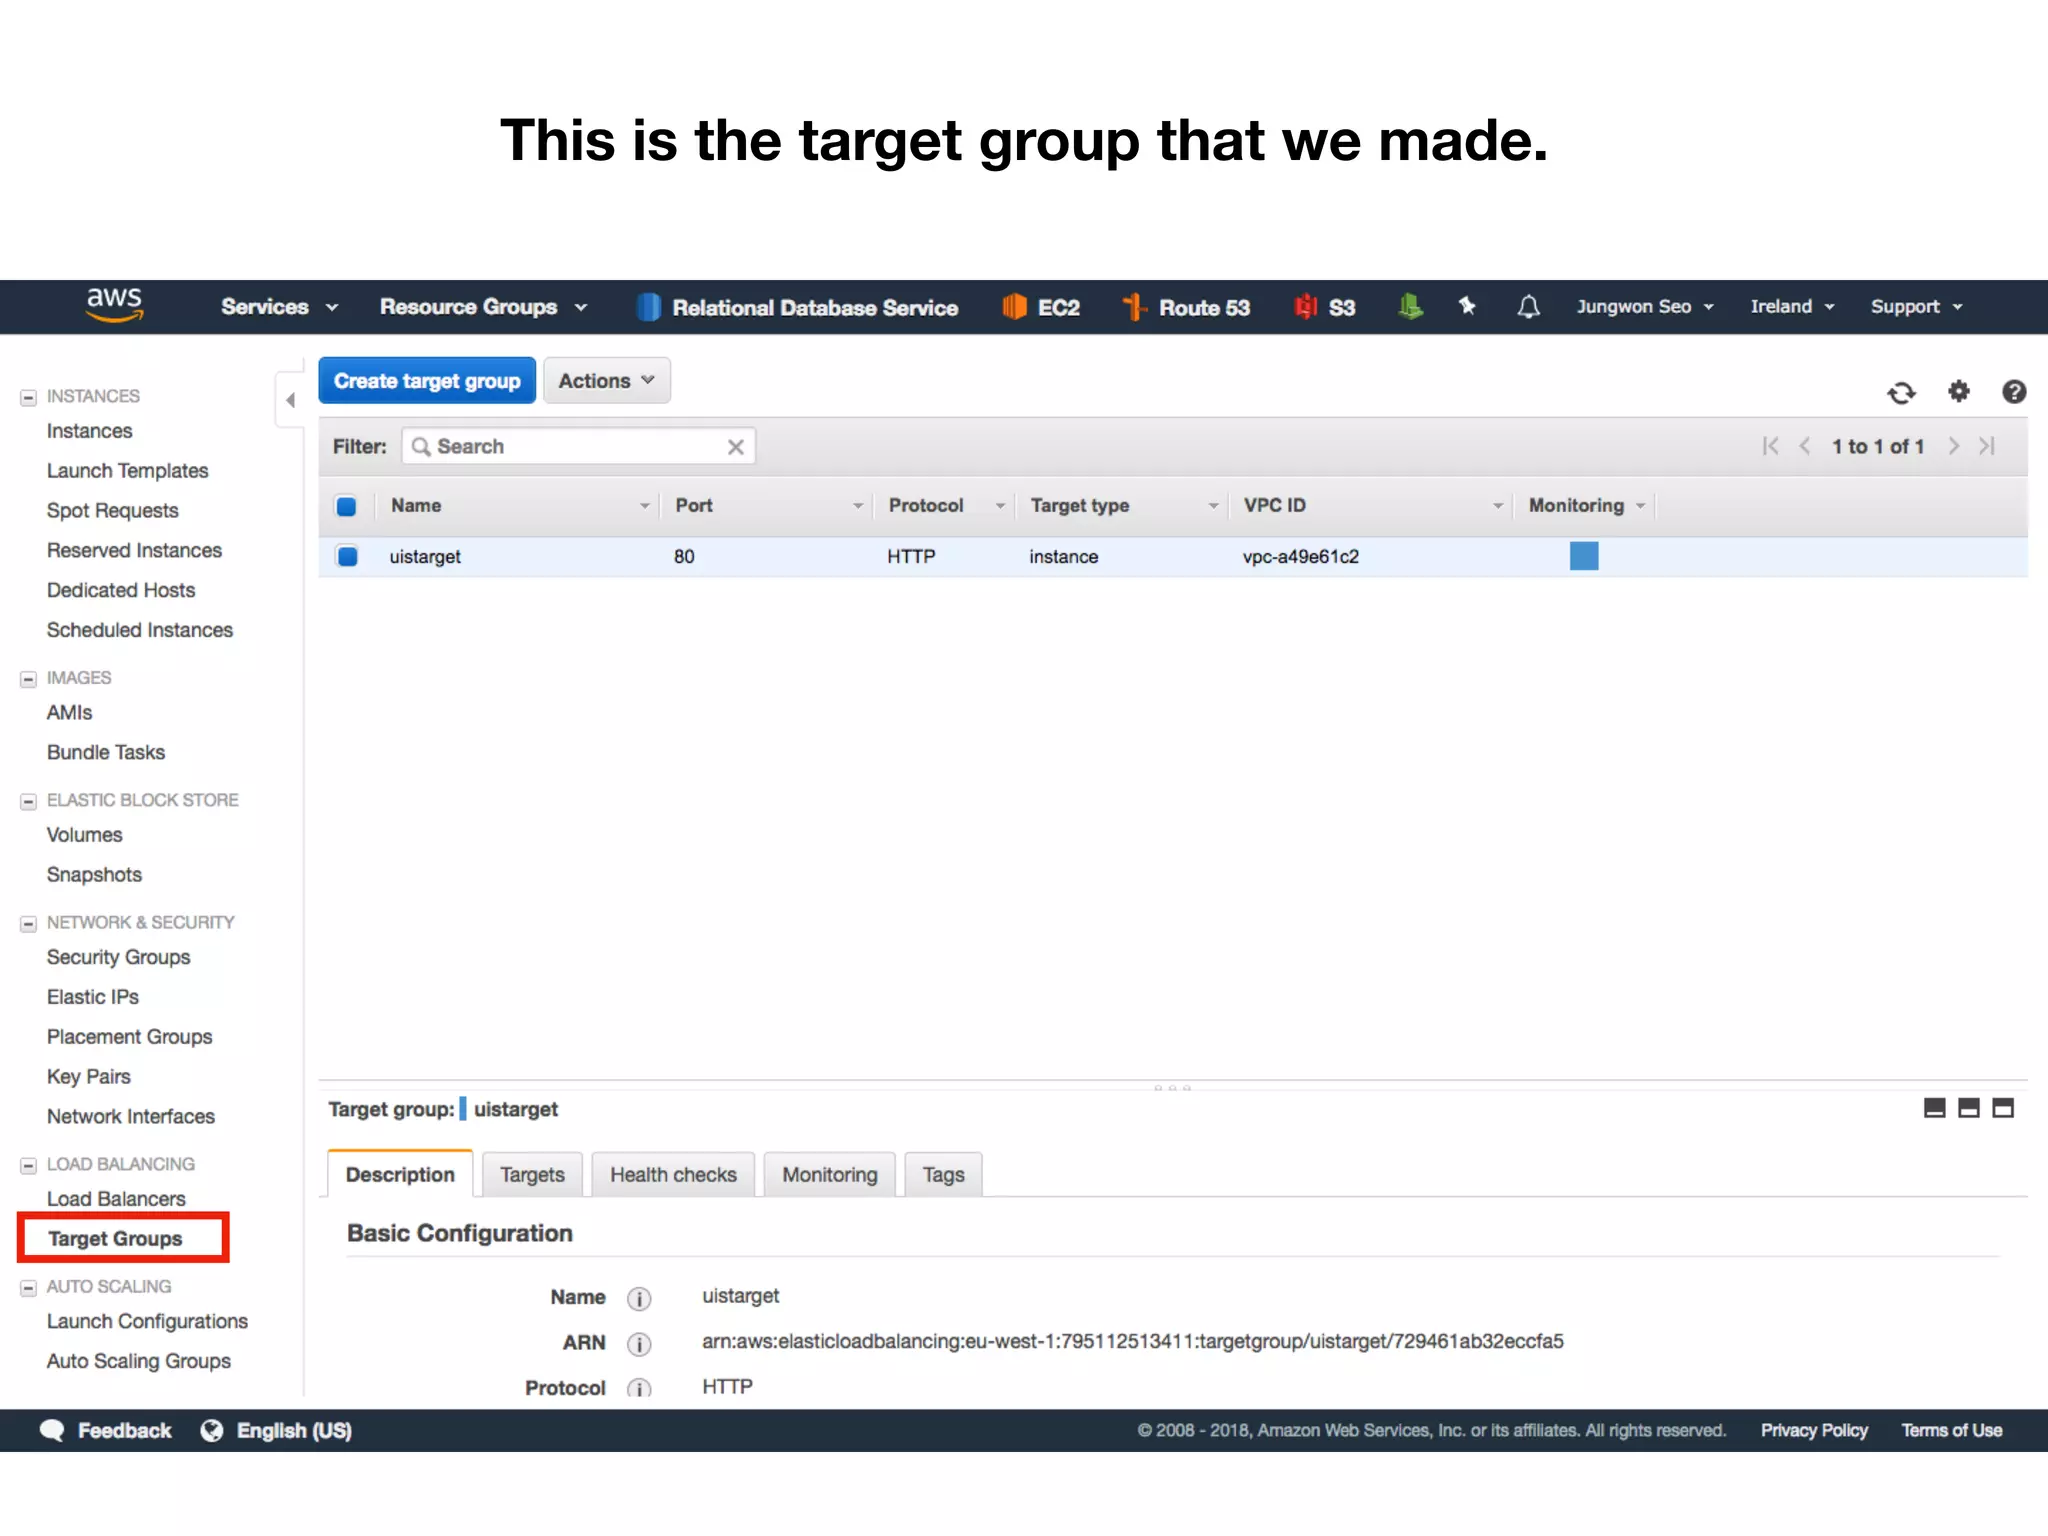Click the language globe icon
Screen dimensions: 2048x1536
(212, 1431)
